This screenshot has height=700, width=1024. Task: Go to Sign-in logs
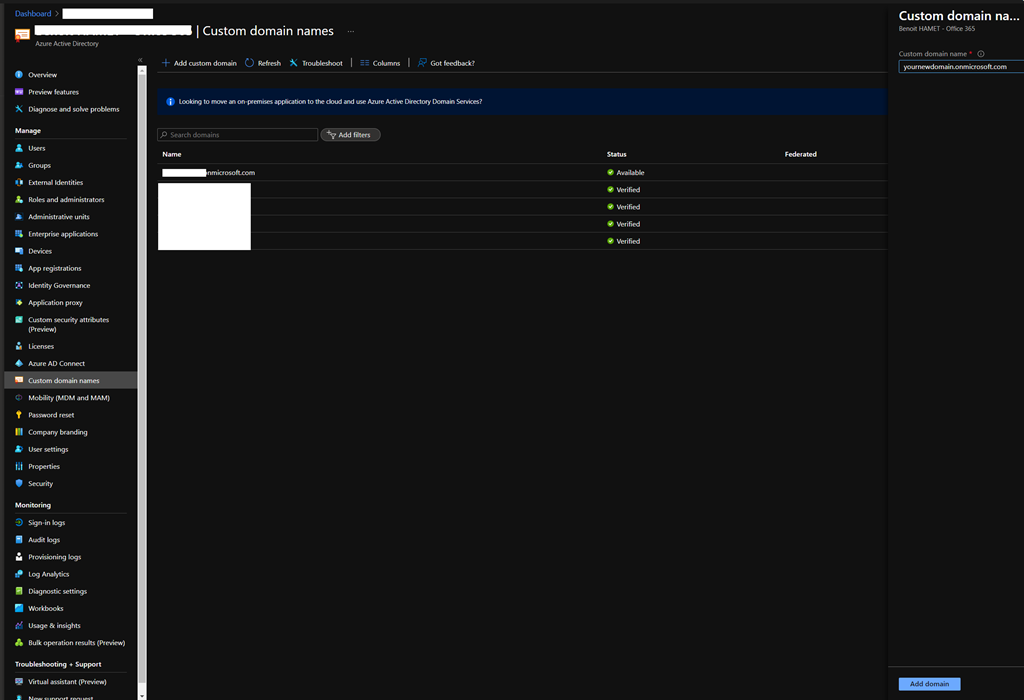click(x=46, y=523)
